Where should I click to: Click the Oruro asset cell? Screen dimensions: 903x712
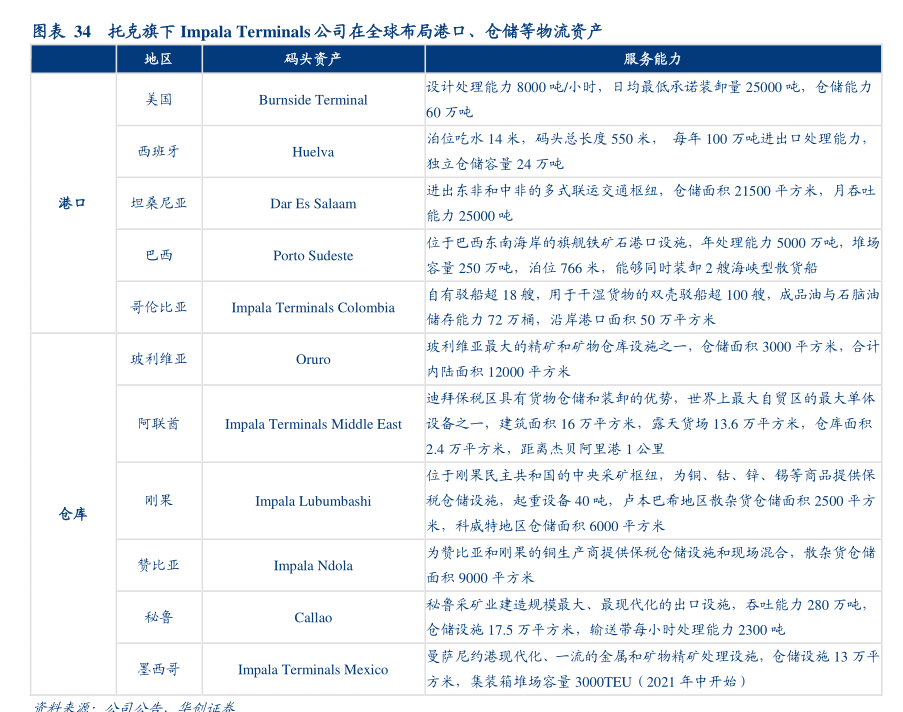click(x=313, y=360)
